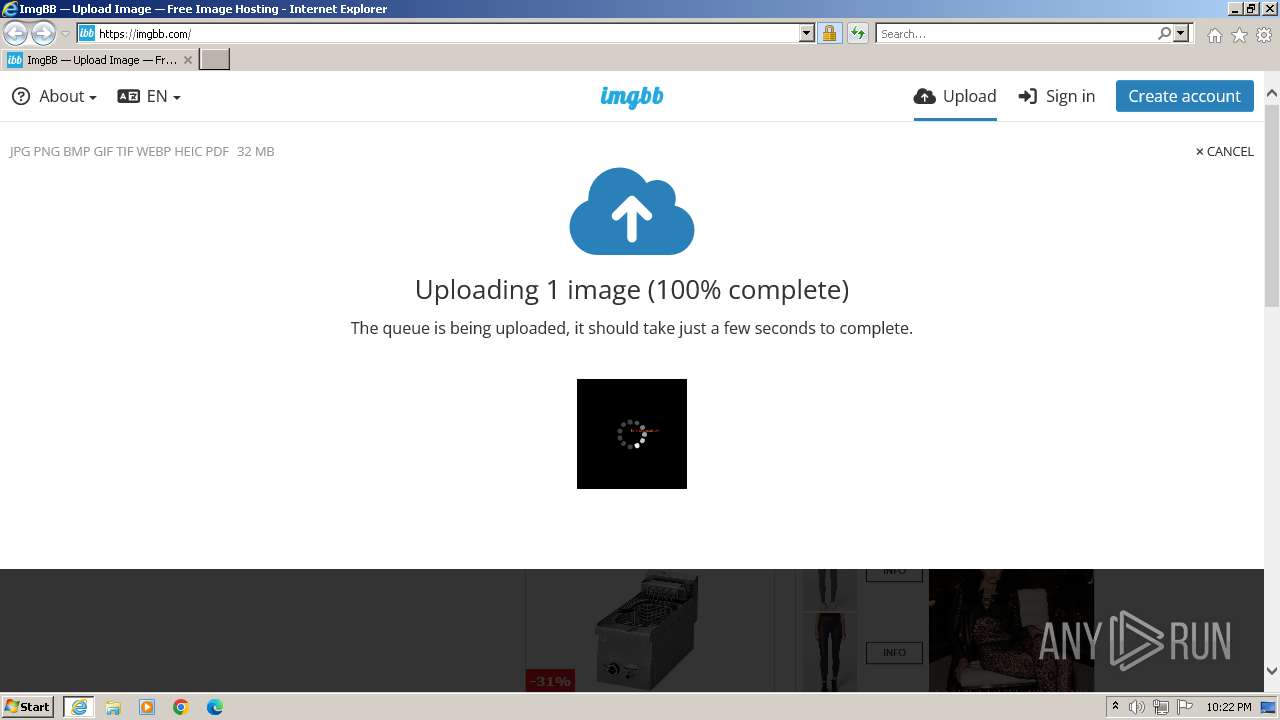
Task: Click the imgbb.com address bar
Action: pos(446,33)
